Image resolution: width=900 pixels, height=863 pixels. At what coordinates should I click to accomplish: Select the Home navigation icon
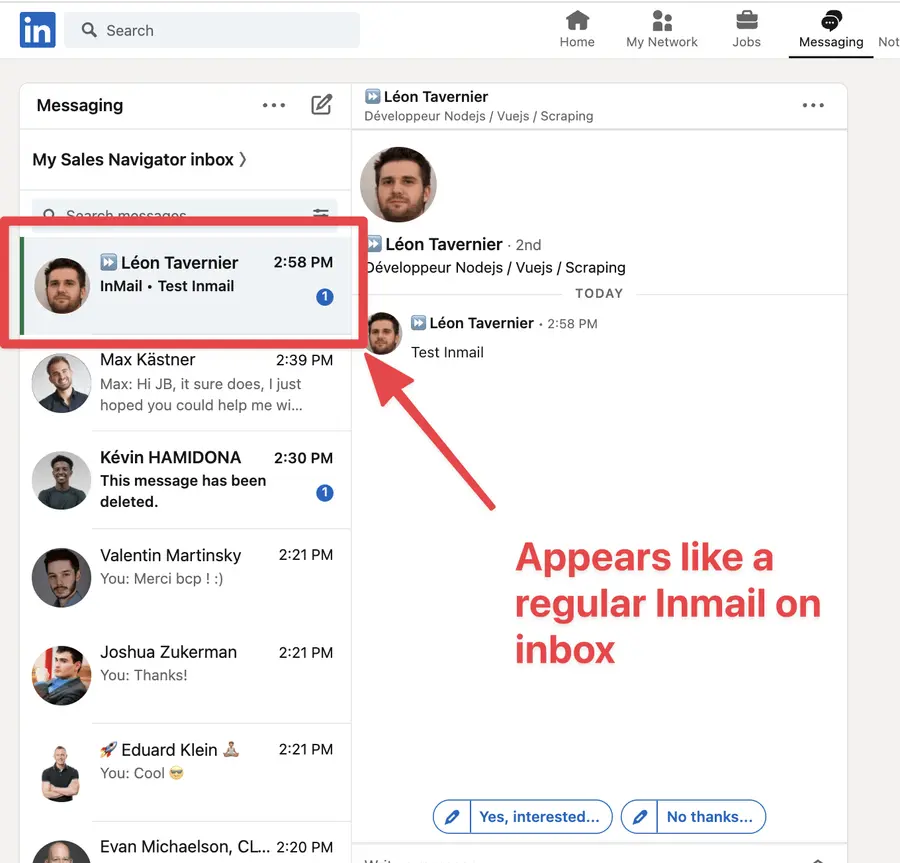(x=577, y=22)
